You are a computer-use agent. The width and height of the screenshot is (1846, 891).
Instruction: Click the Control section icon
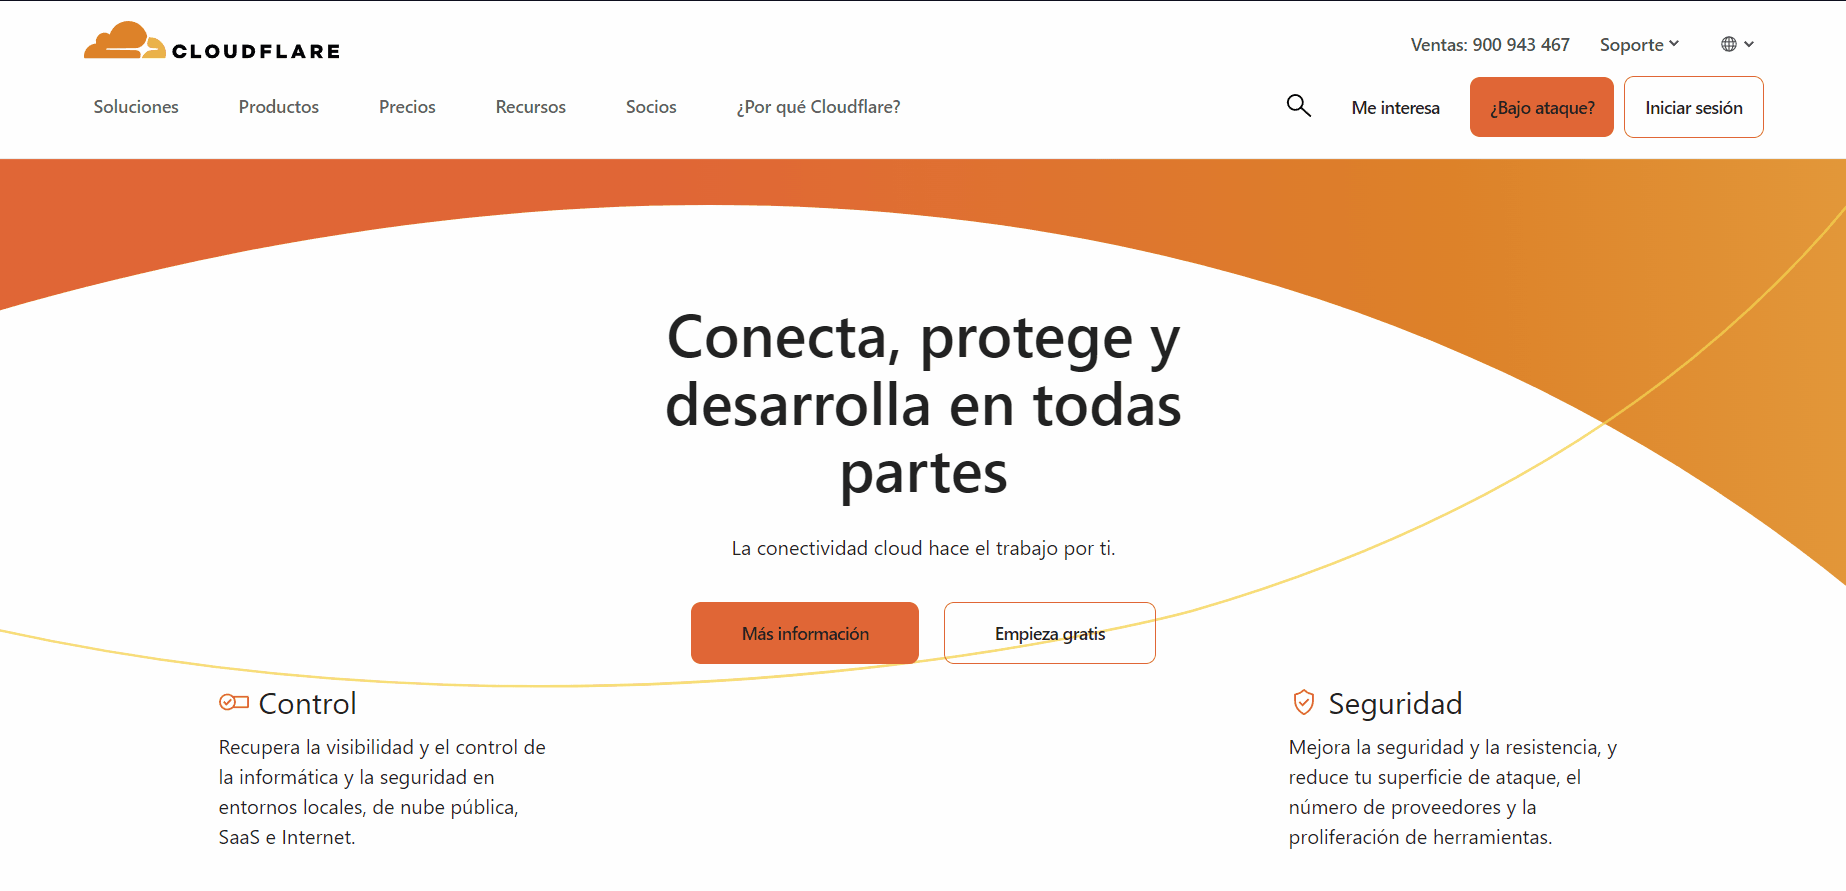click(233, 703)
